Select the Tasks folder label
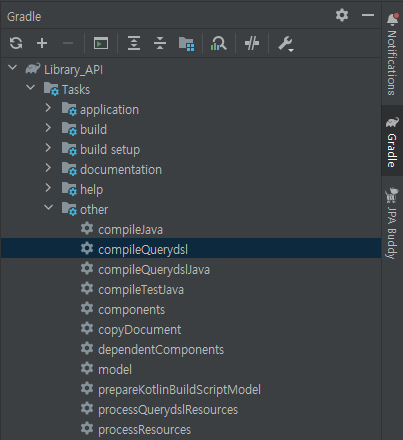This screenshot has width=403, height=440. pyautogui.click(x=76, y=90)
